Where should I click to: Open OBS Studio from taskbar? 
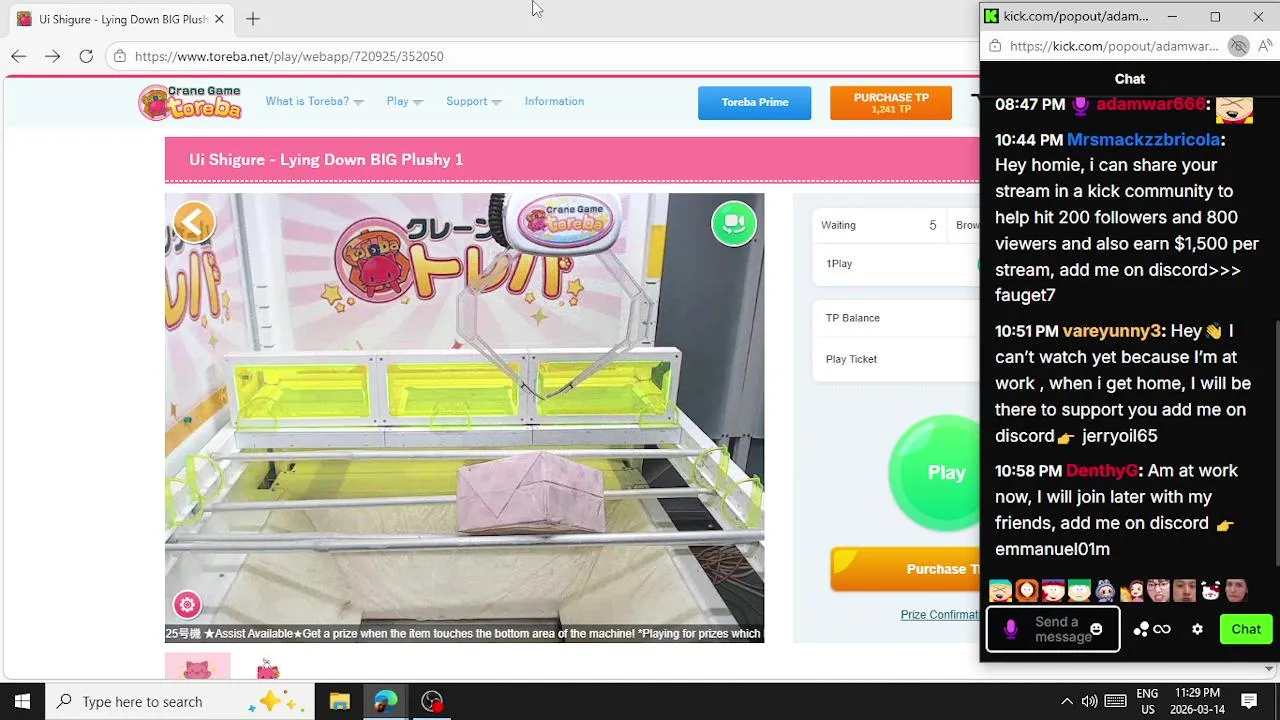(432, 701)
